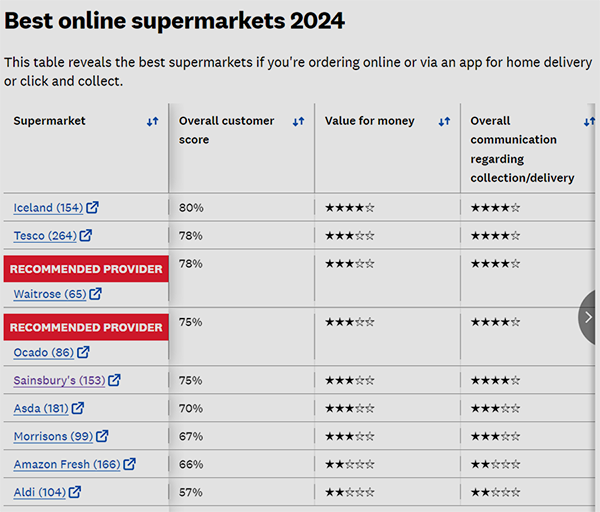Open the Asda (181) link
The image size is (600, 512).
point(41,408)
